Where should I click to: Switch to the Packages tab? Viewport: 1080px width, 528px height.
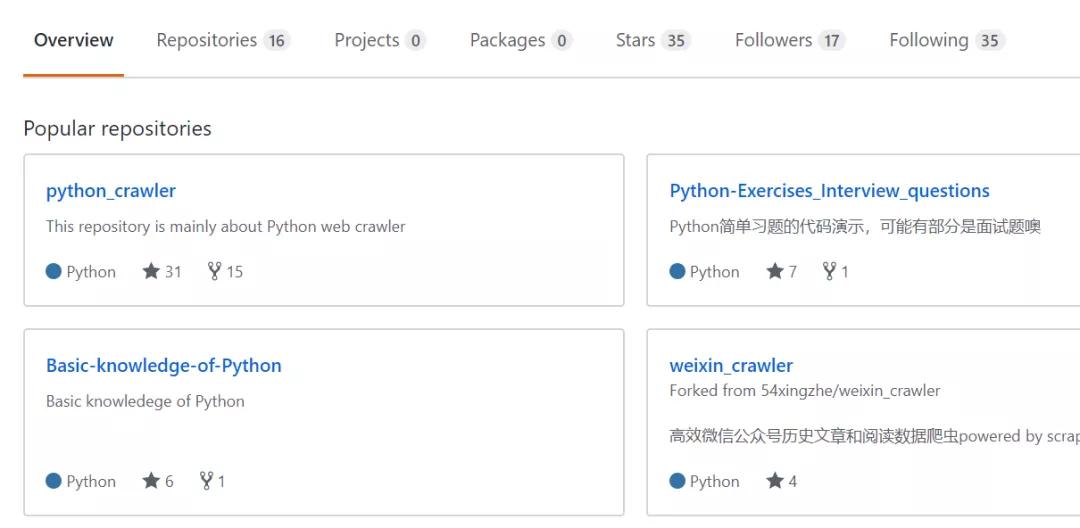click(x=507, y=40)
